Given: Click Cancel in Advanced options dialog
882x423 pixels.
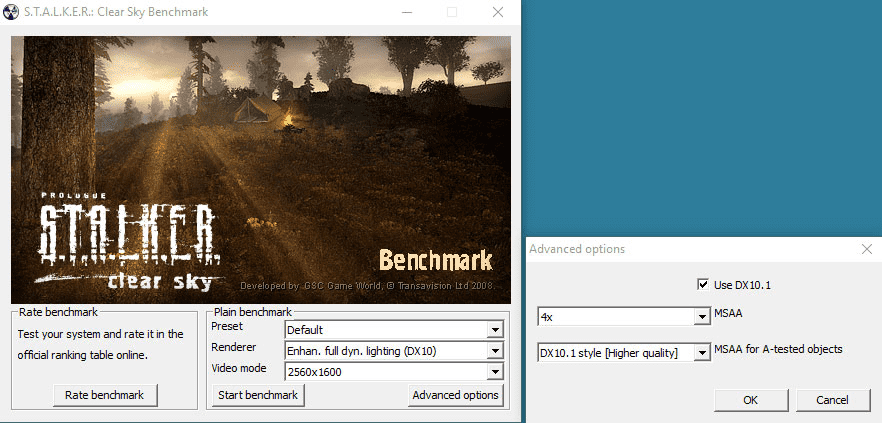Looking at the screenshot, I should pyautogui.click(x=832, y=400).
